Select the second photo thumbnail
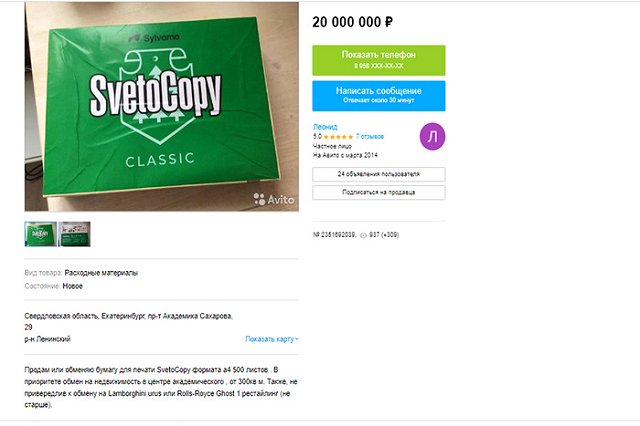Viewport: 640px width, 426px height. coord(75,234)
